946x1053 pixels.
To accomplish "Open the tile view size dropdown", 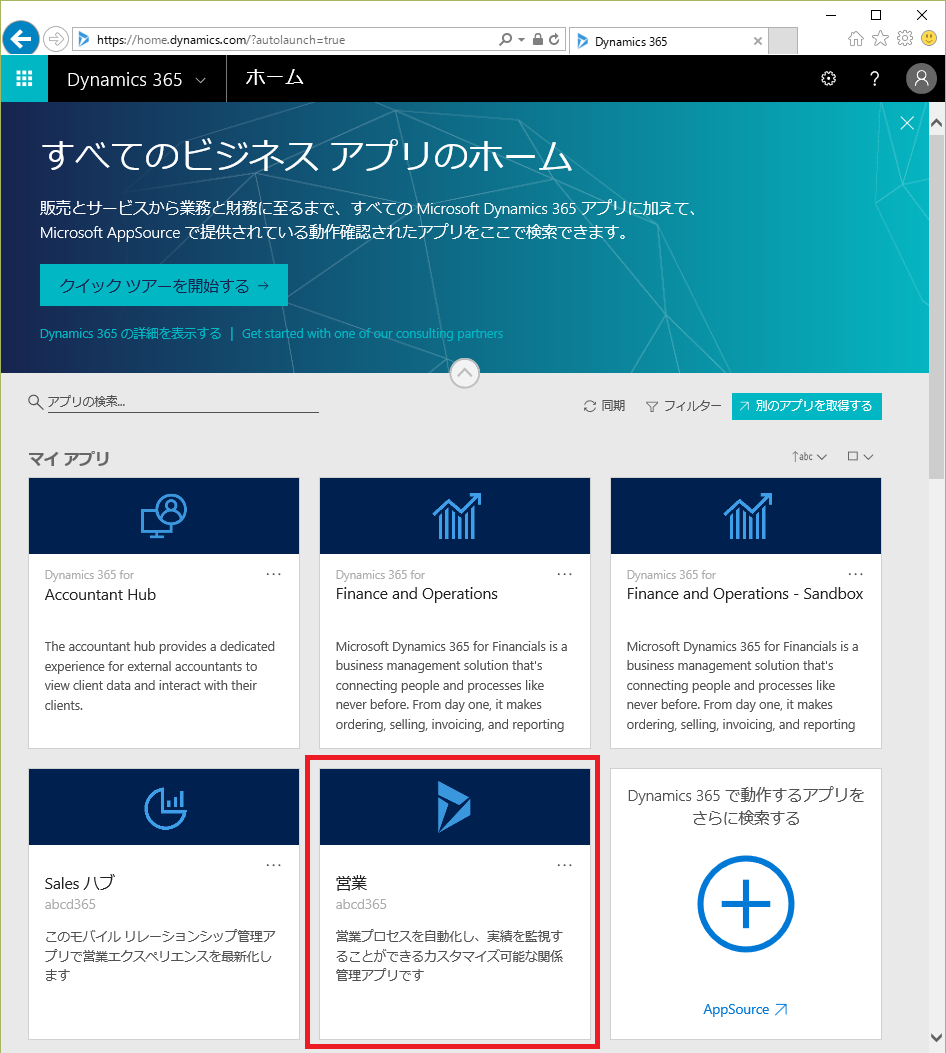I will [x=860, y=457].
